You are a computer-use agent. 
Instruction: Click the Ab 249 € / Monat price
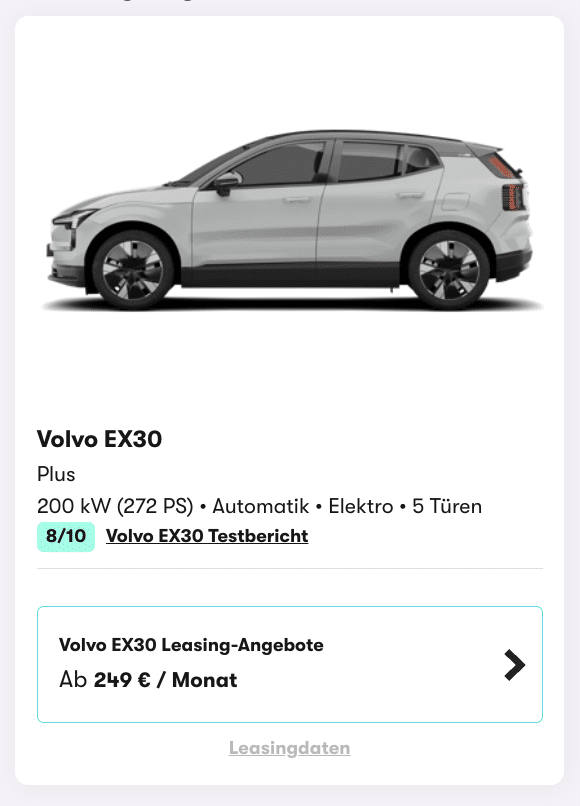[x=148, y=680]
